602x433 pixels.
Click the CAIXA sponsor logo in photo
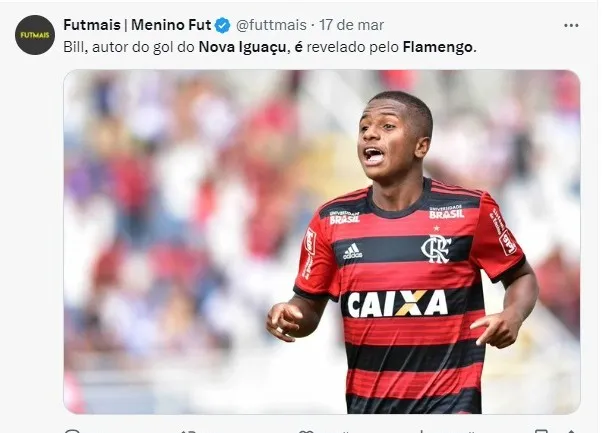[397, 303]
